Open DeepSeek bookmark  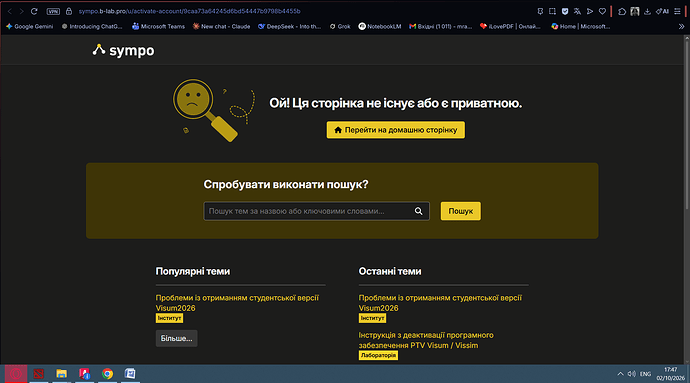click(290, 26)
